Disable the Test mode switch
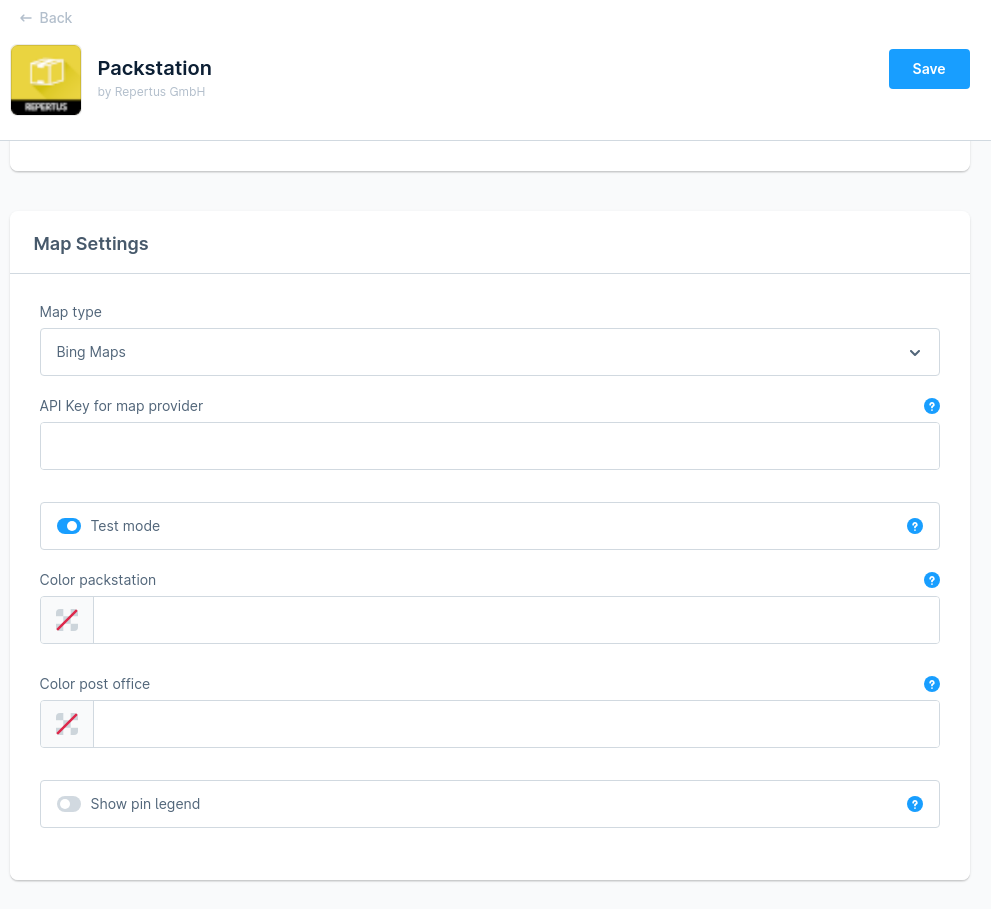The width and height of the screenshot is (991, 909). (x=69, y=526)
